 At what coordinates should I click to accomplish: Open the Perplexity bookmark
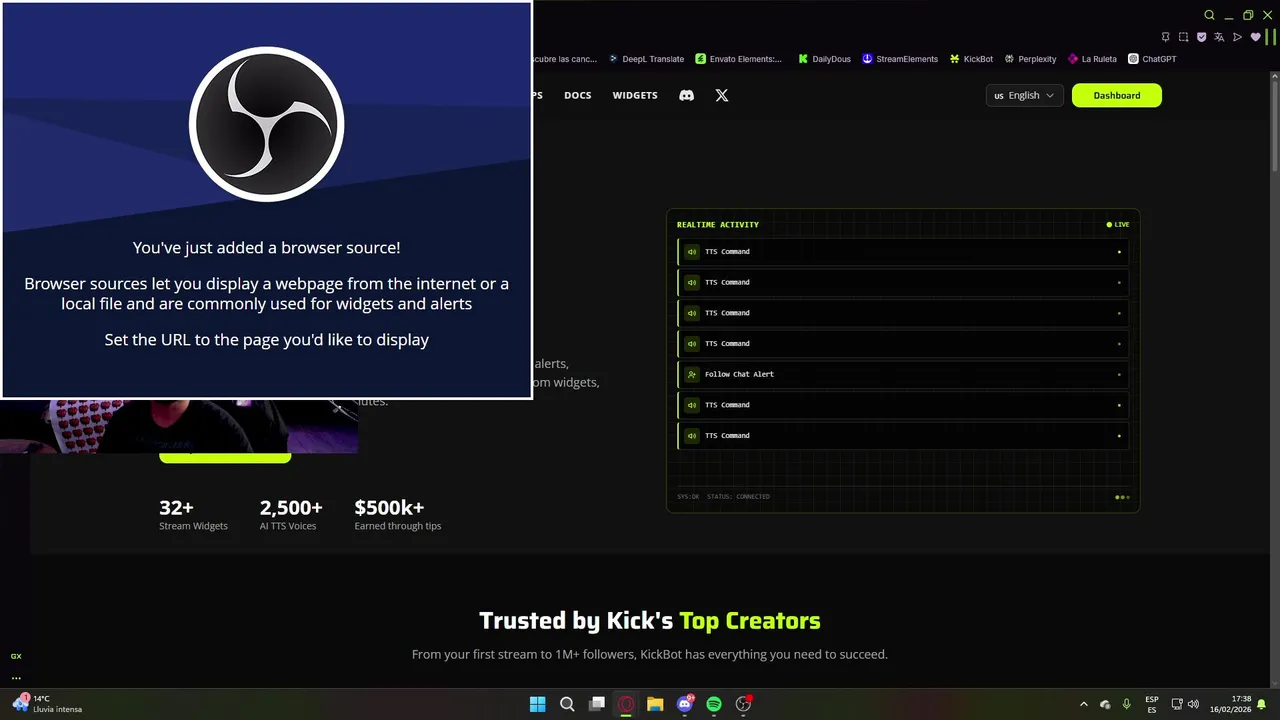pyautogui.click(x=1030, y=59)
